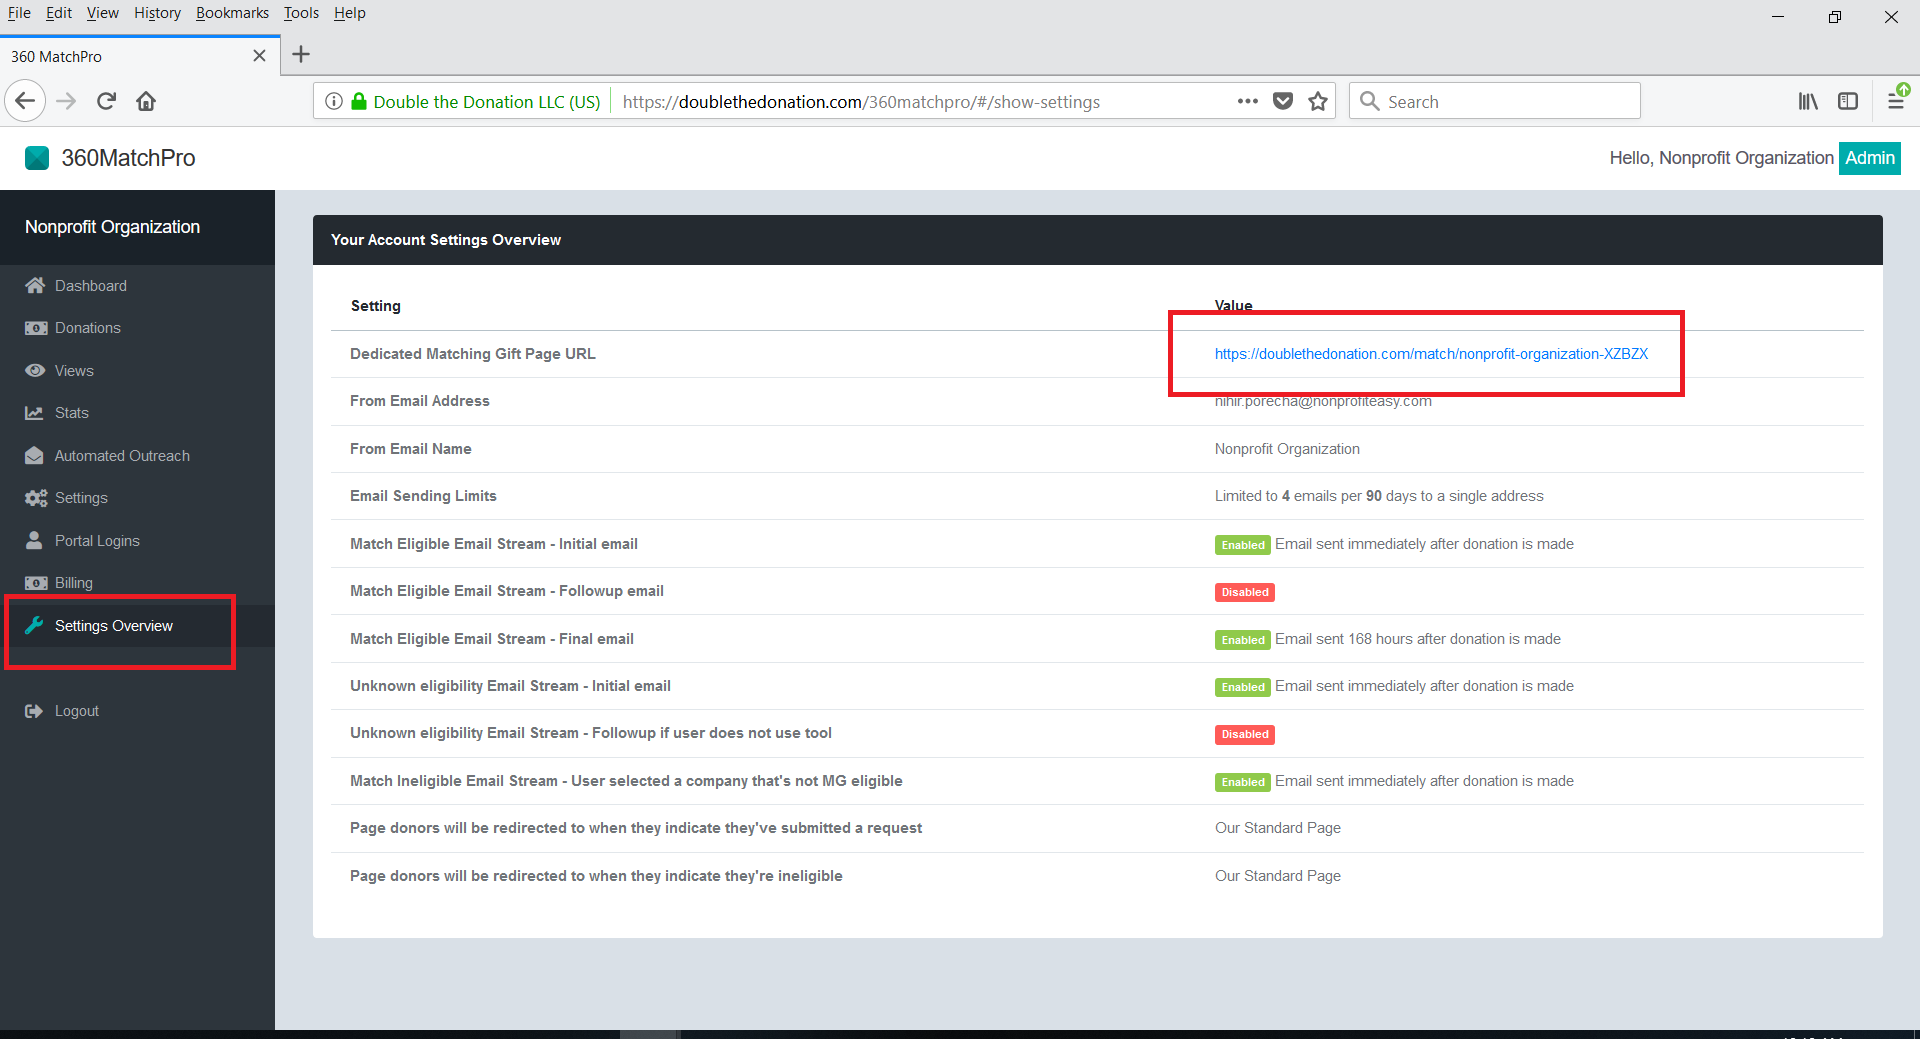
Task: Click the Portal Logins user icon
Action: coord(34,541)
